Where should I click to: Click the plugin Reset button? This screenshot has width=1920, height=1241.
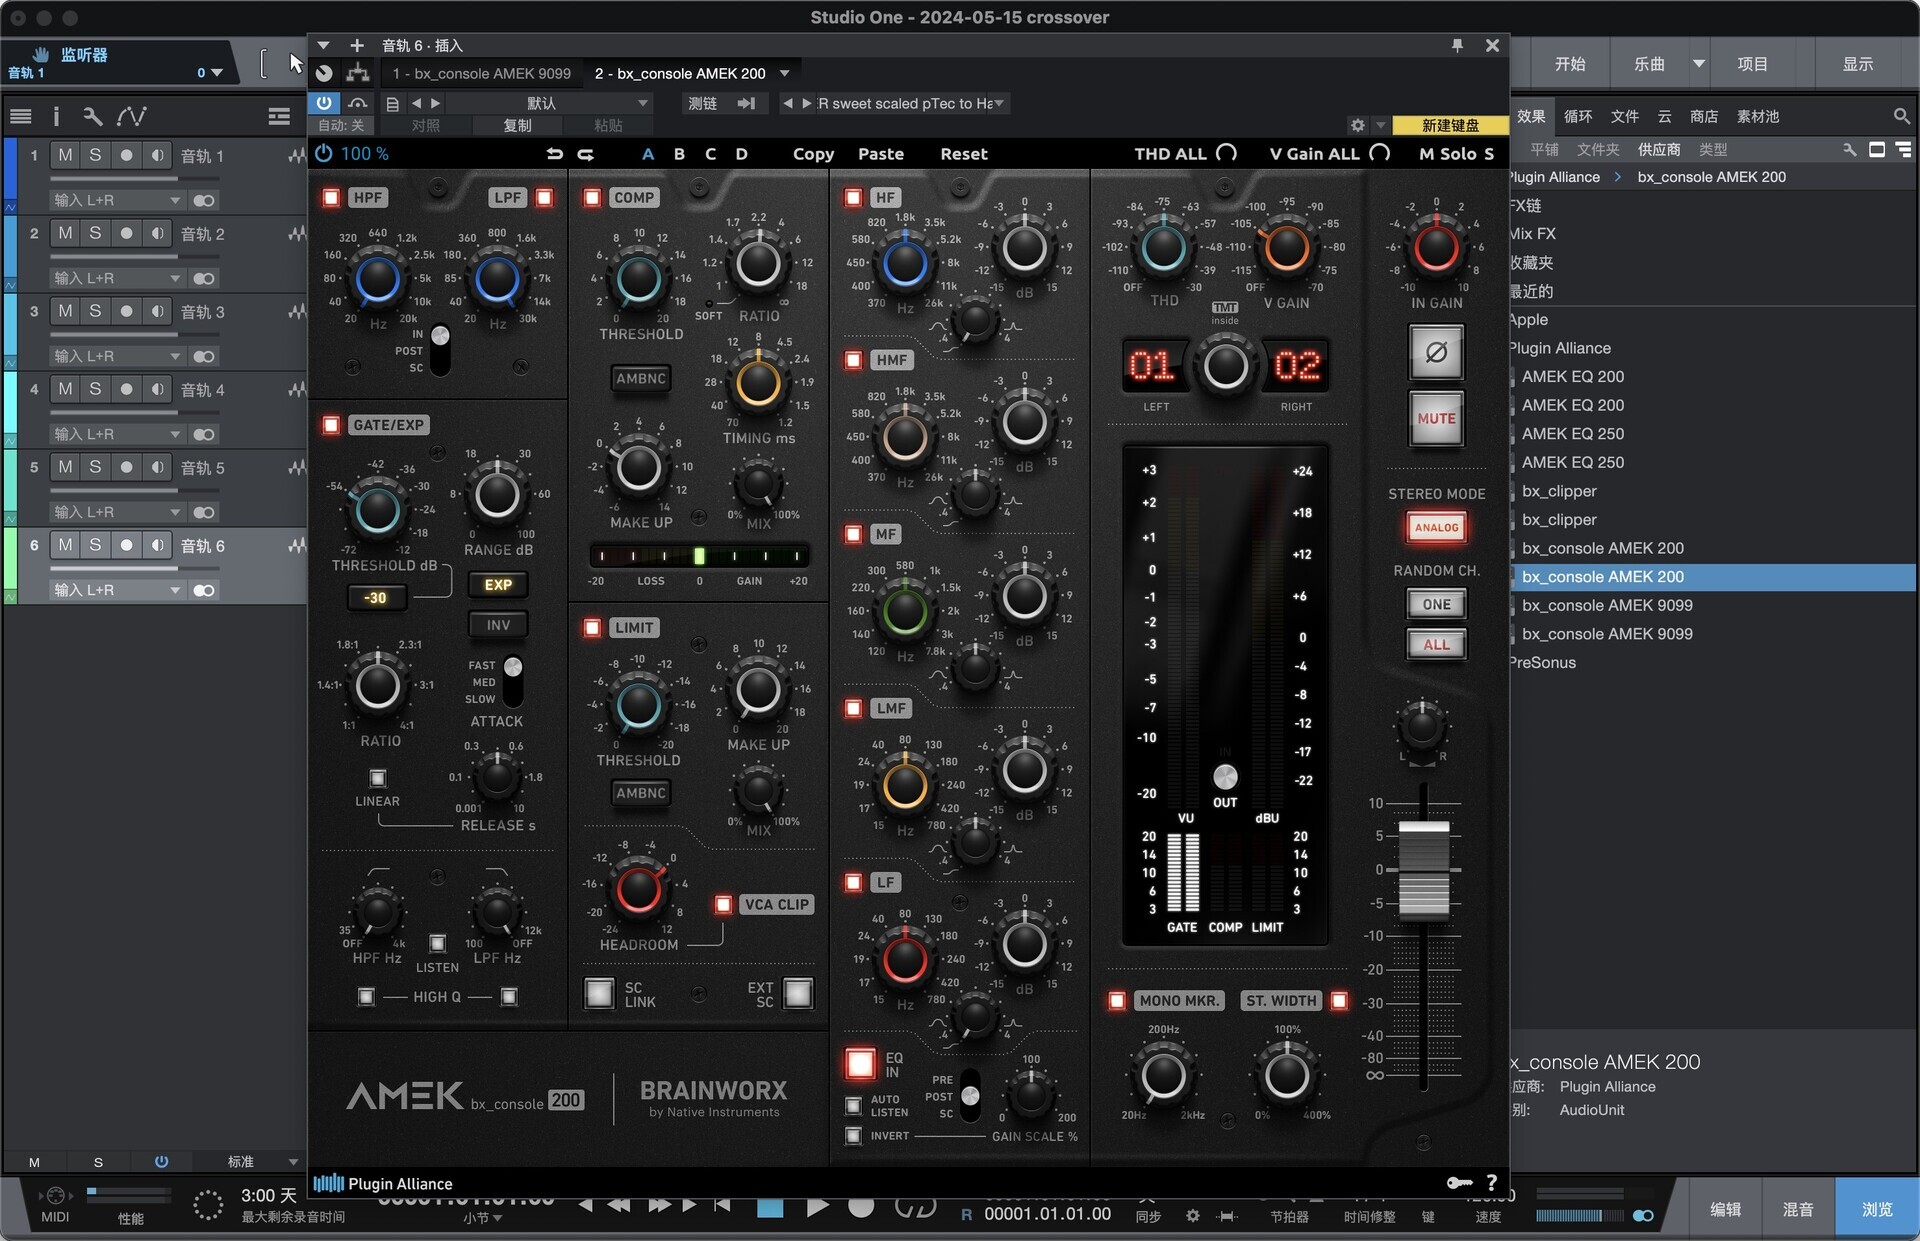point(963,154)
